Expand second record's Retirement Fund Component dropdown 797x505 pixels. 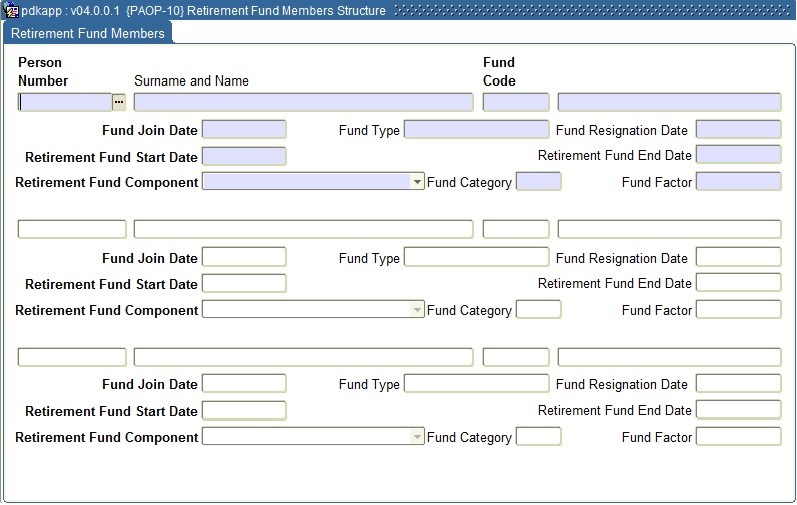(417, 310)
